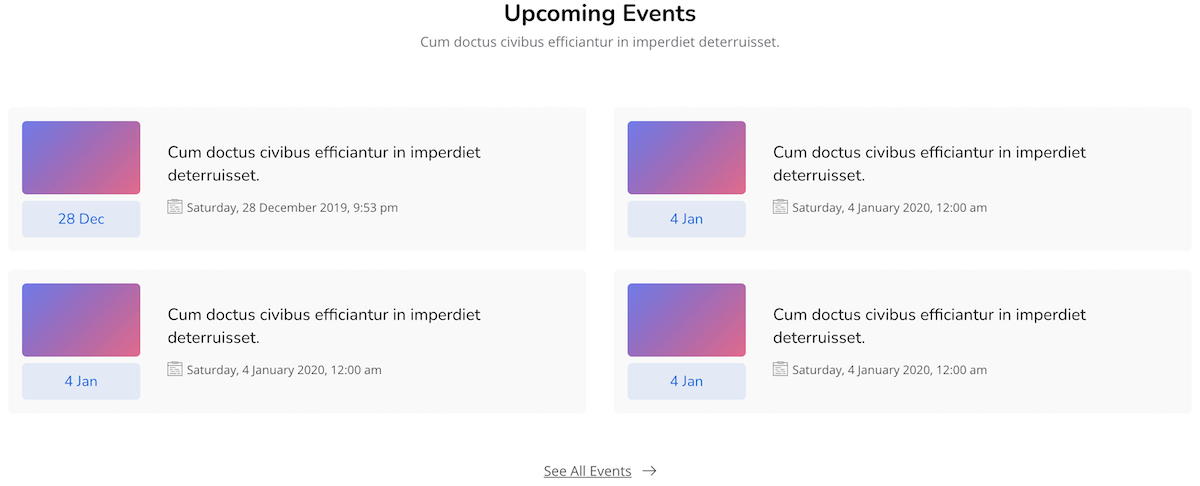Open the event title in the 28 Dec card
1200x486 pixels.
pos(324,163)
